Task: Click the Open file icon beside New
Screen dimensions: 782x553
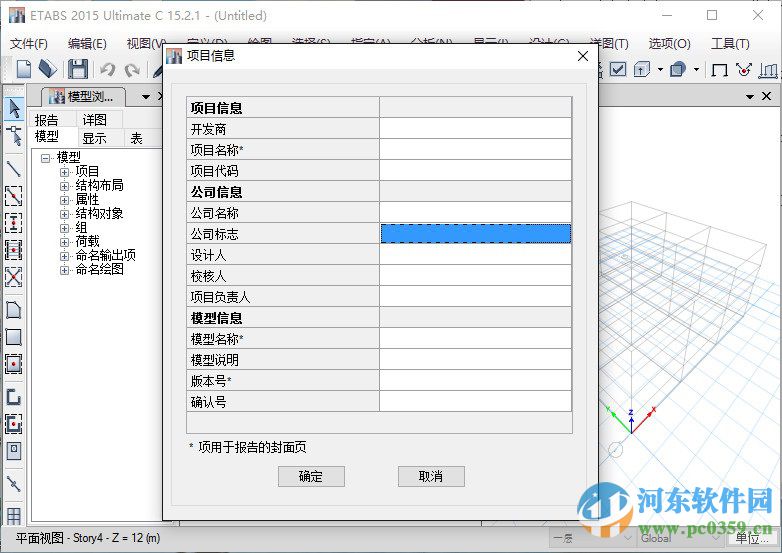Action: pos(48,69)
